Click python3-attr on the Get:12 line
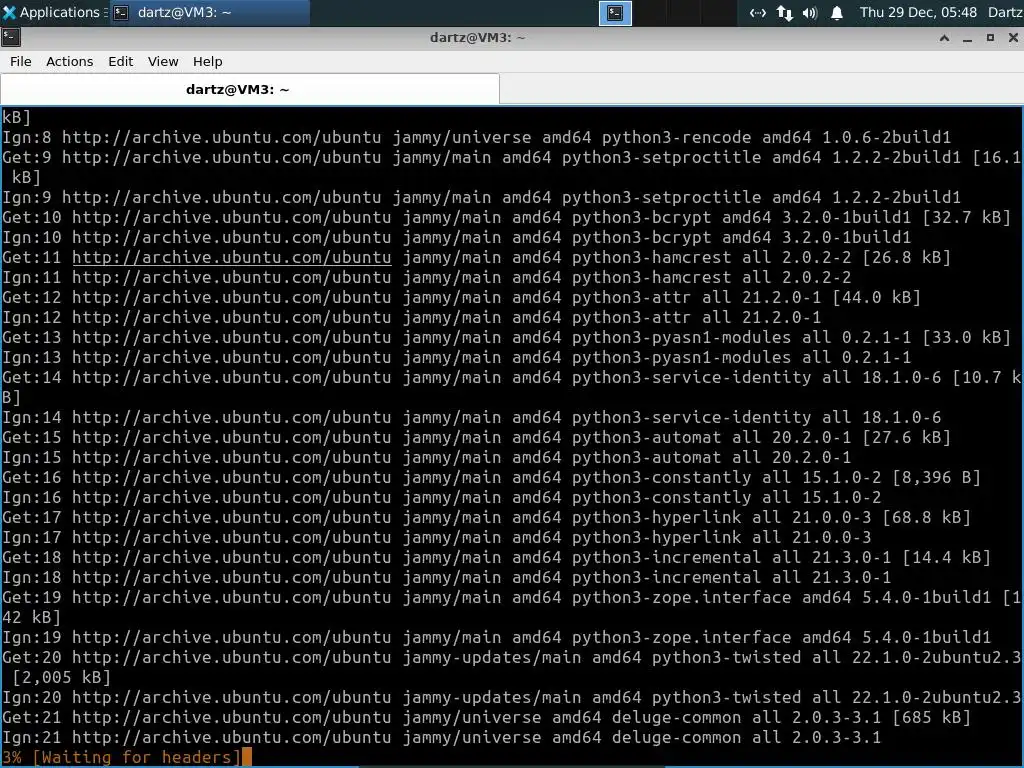 point(632,297)
